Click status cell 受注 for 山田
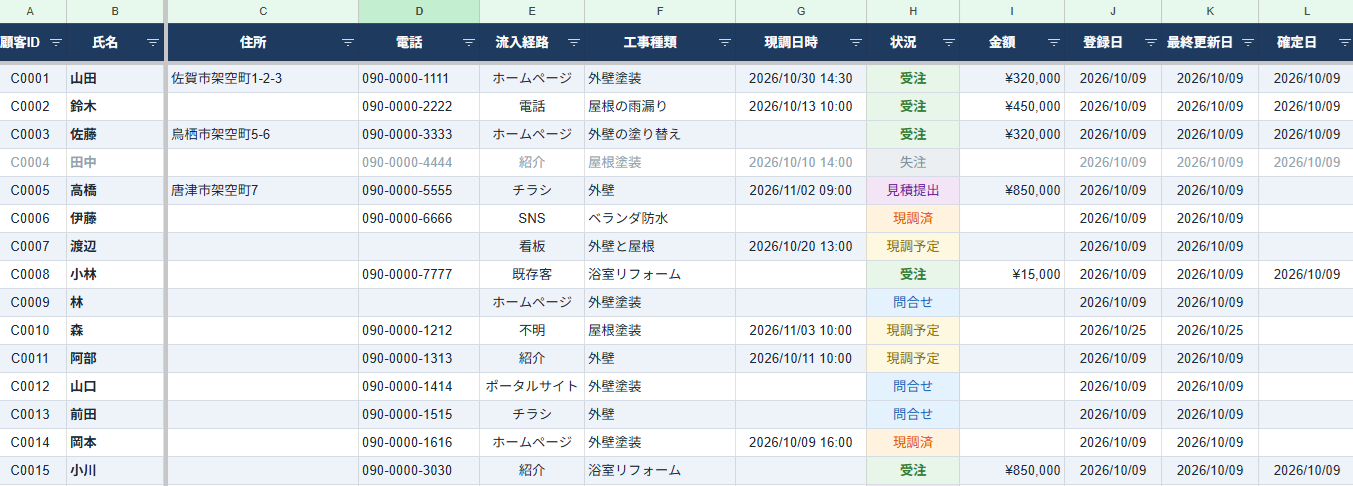This screenshot has height=486, width=1353. [x=913, y=78]
